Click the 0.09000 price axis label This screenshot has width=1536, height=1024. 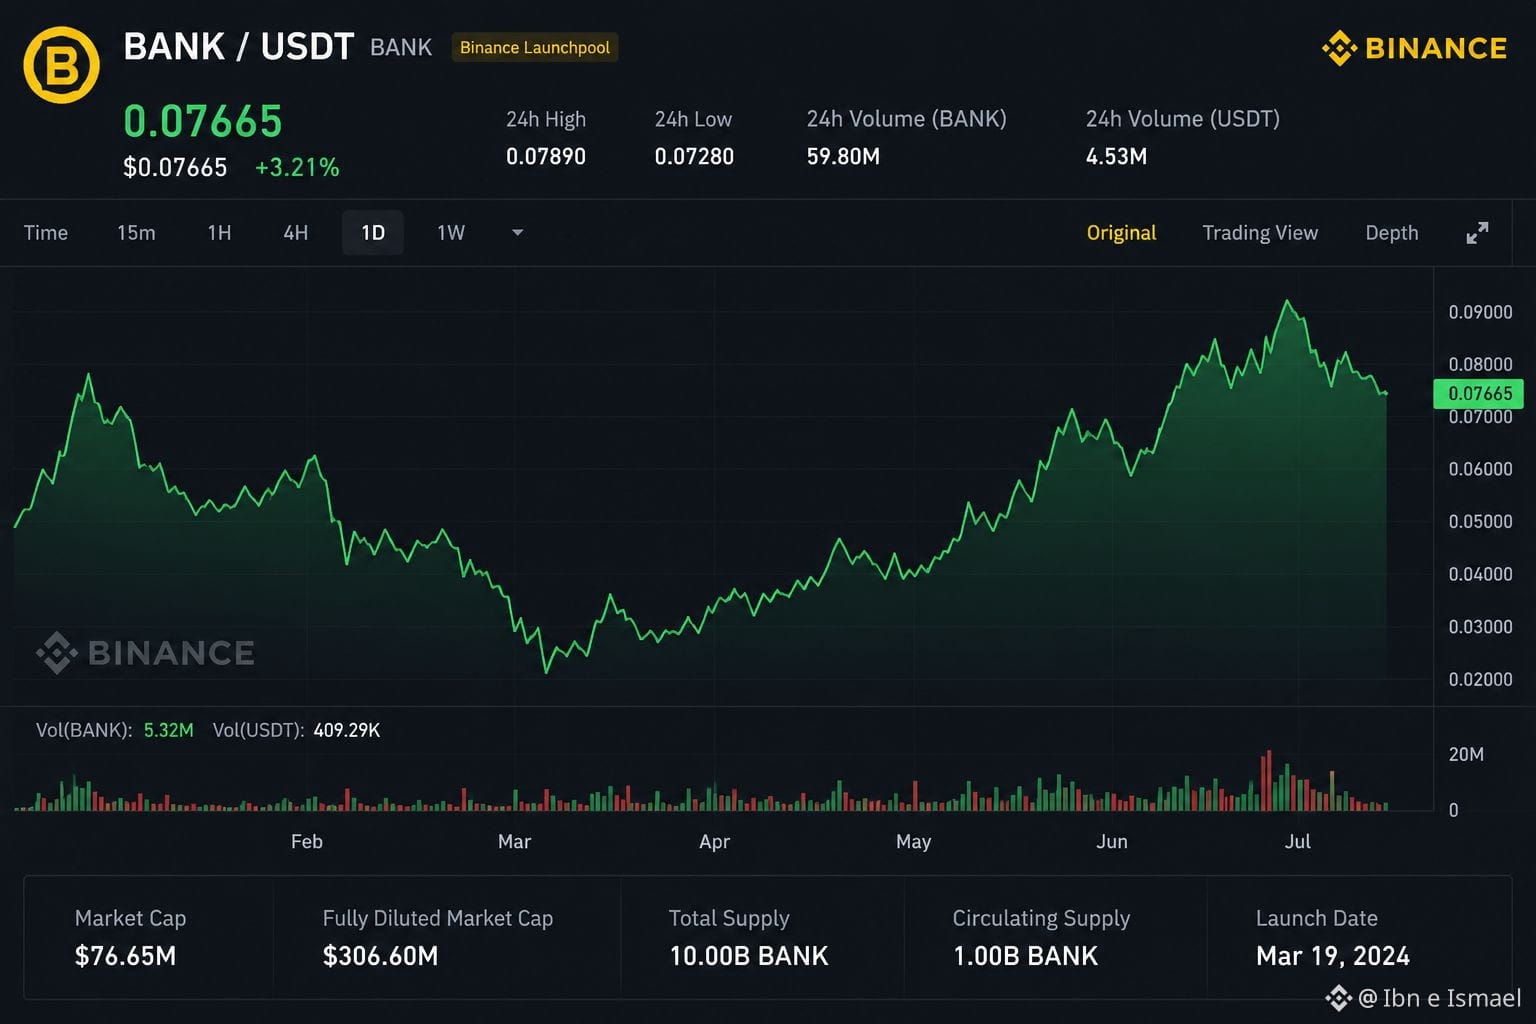[x=1480, y=313]
